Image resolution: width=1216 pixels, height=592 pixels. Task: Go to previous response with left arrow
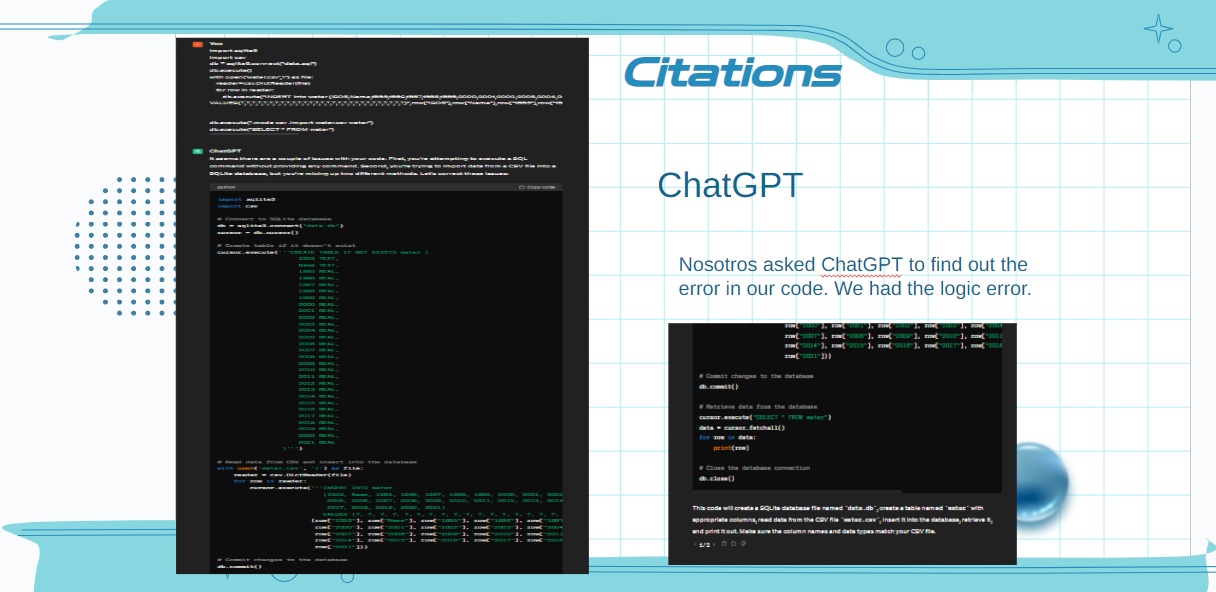click(x=695, y=544)
